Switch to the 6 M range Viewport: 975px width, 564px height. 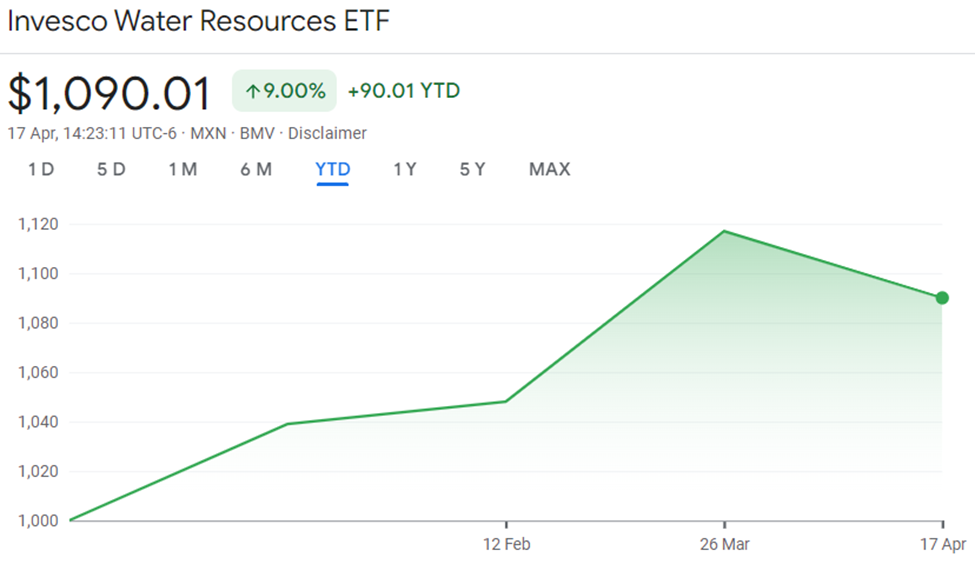coord(256,169)
